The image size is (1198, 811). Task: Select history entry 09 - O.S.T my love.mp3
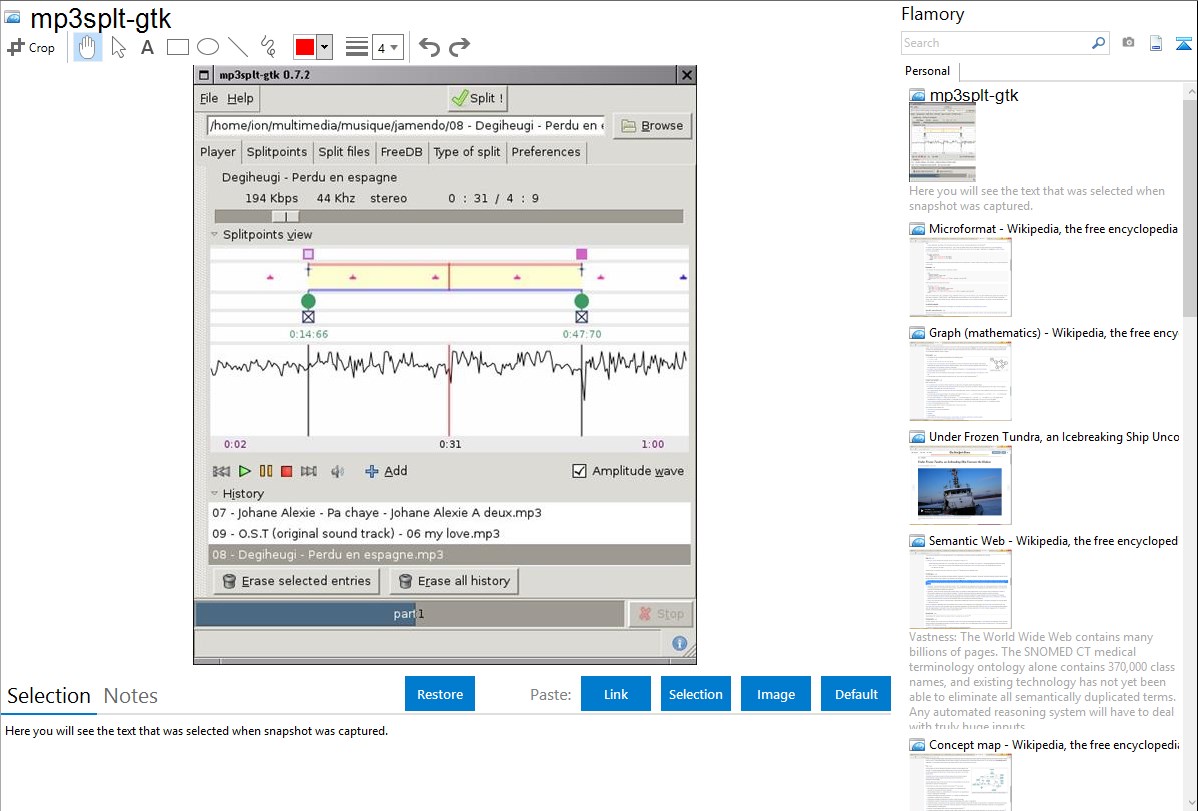449,534
